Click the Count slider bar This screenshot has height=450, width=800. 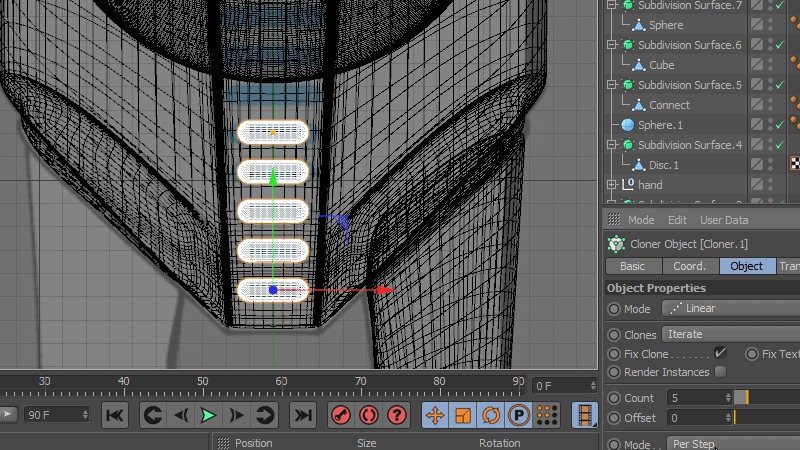[x=766, y=397]
